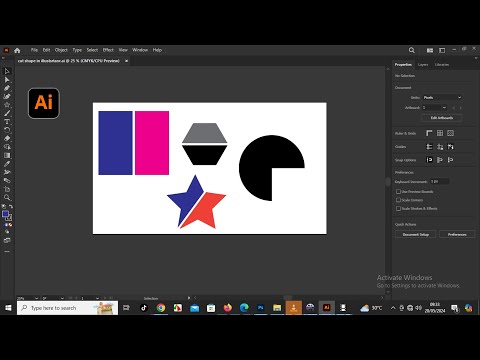Open the Window menu
This screenshot has width=480, height=360.
pyautogui.click(x=140, y=50)
